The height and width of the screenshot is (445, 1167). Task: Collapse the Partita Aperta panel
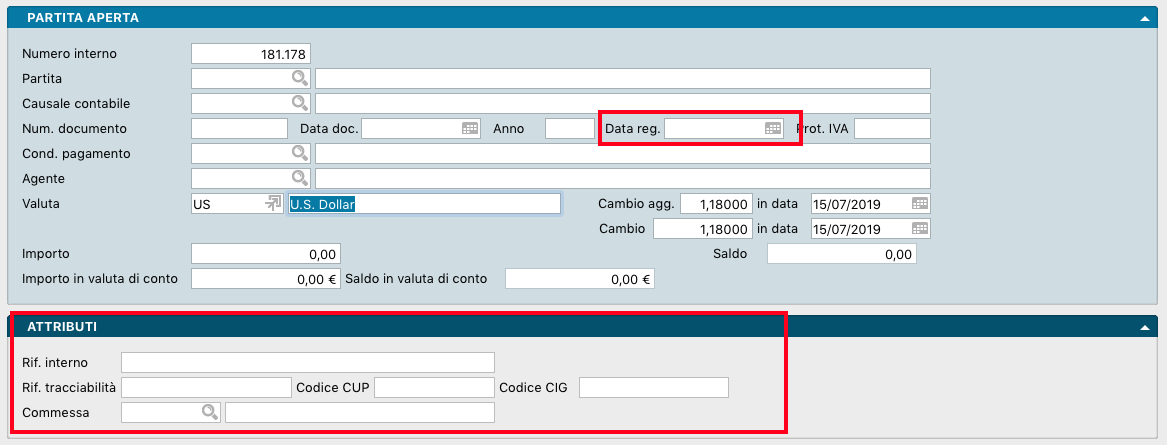pos(1144,18)
